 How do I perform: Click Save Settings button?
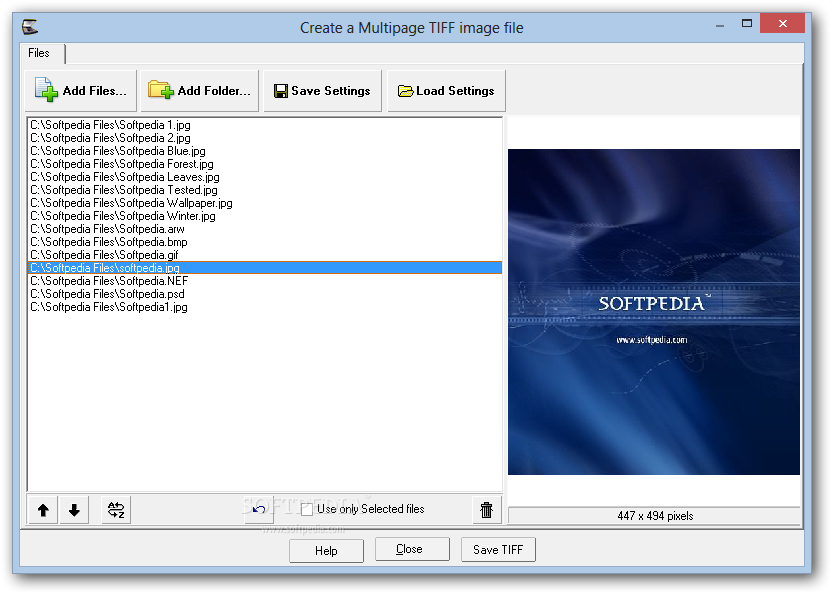pyautogui.click(x=323, y=91)
